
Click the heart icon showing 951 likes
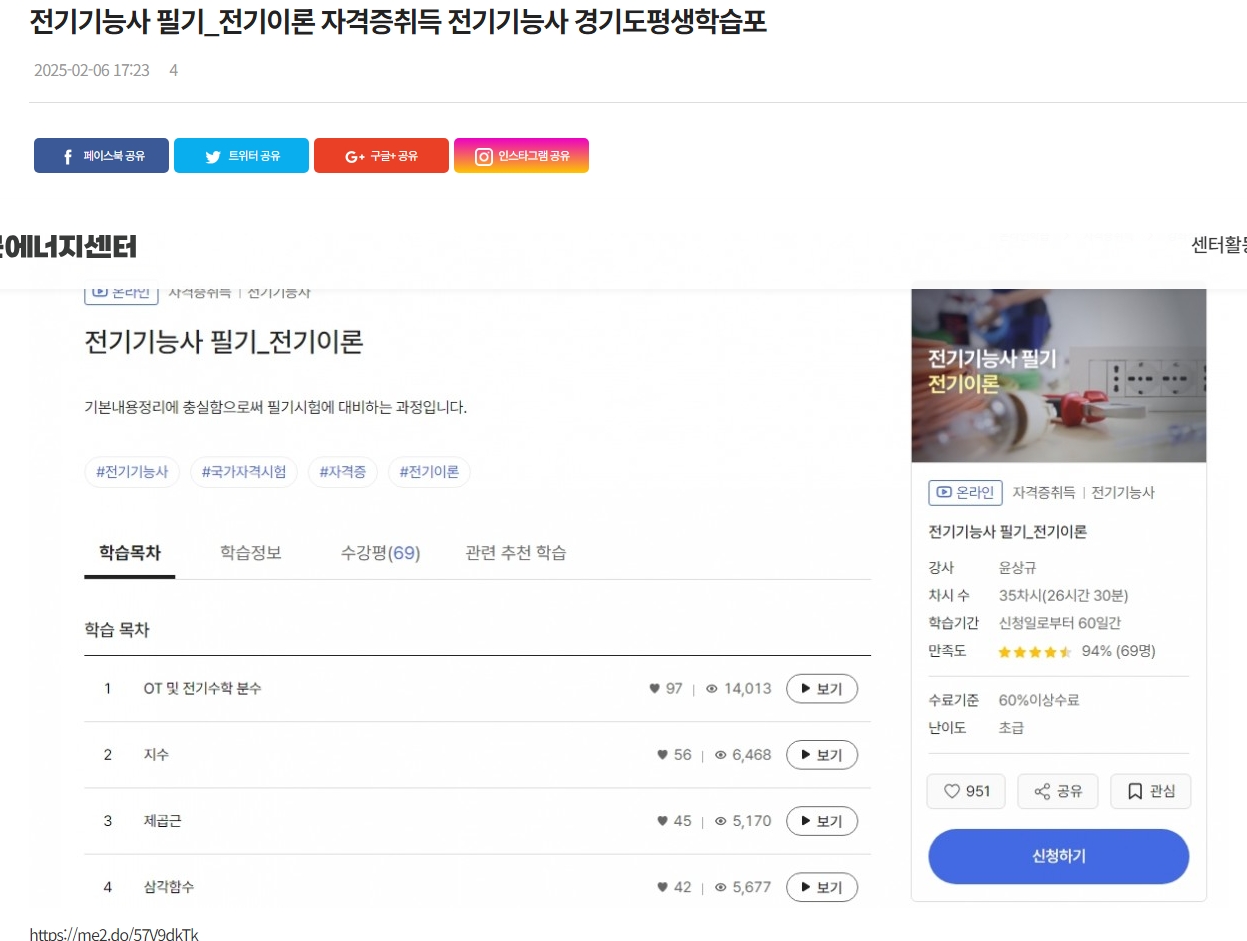[x=951, y=791]
